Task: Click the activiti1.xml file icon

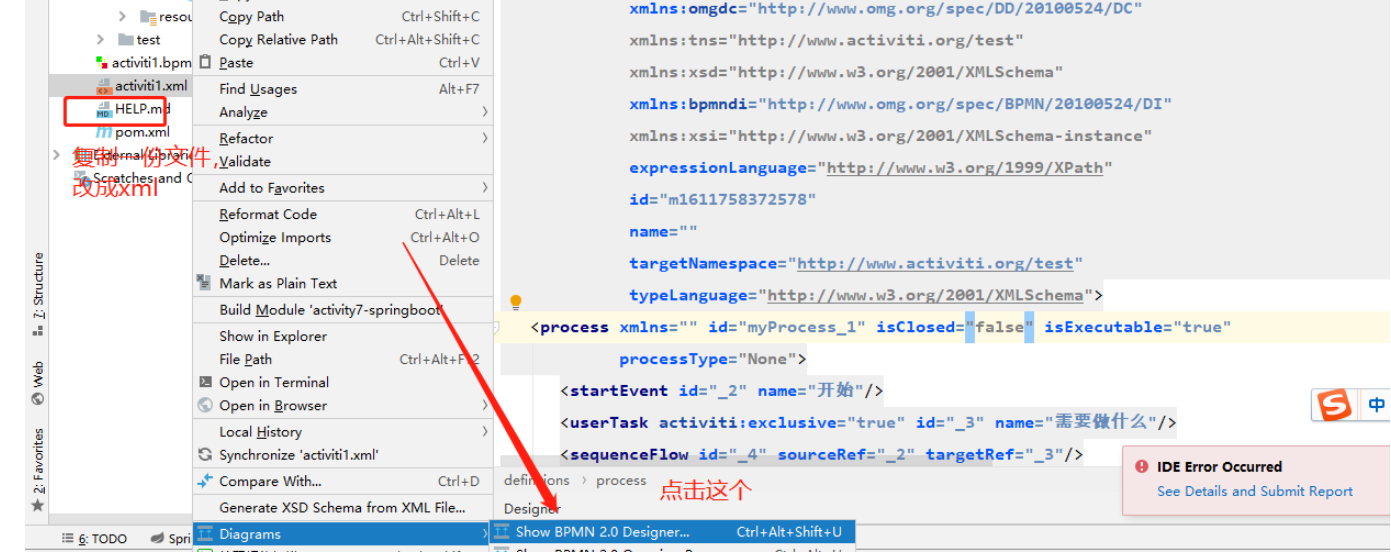Action: [104, 87]
